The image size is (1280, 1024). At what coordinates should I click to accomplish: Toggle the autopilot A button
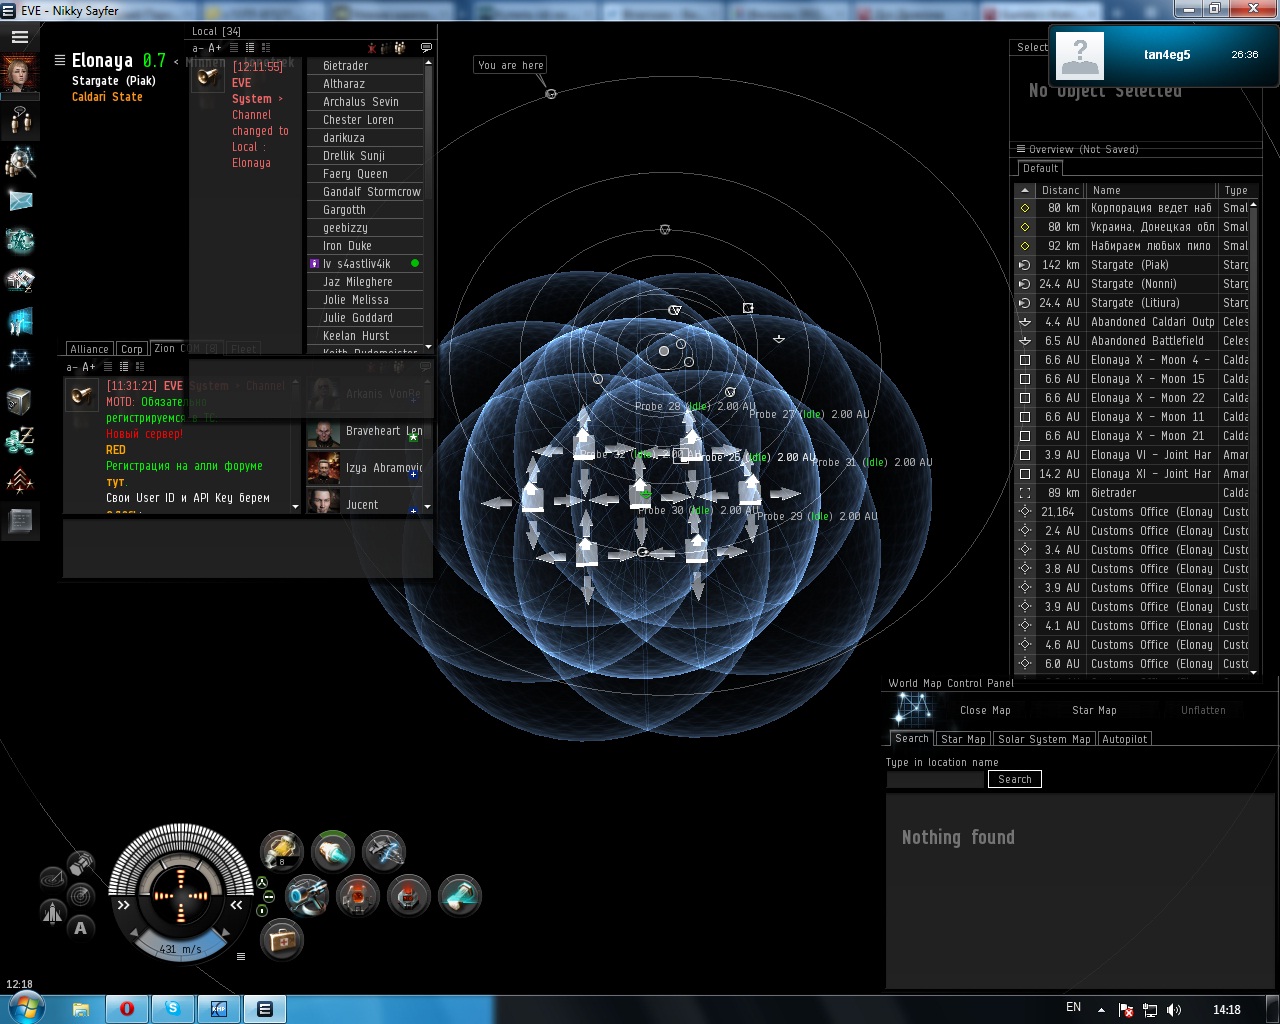coord(81,928)
